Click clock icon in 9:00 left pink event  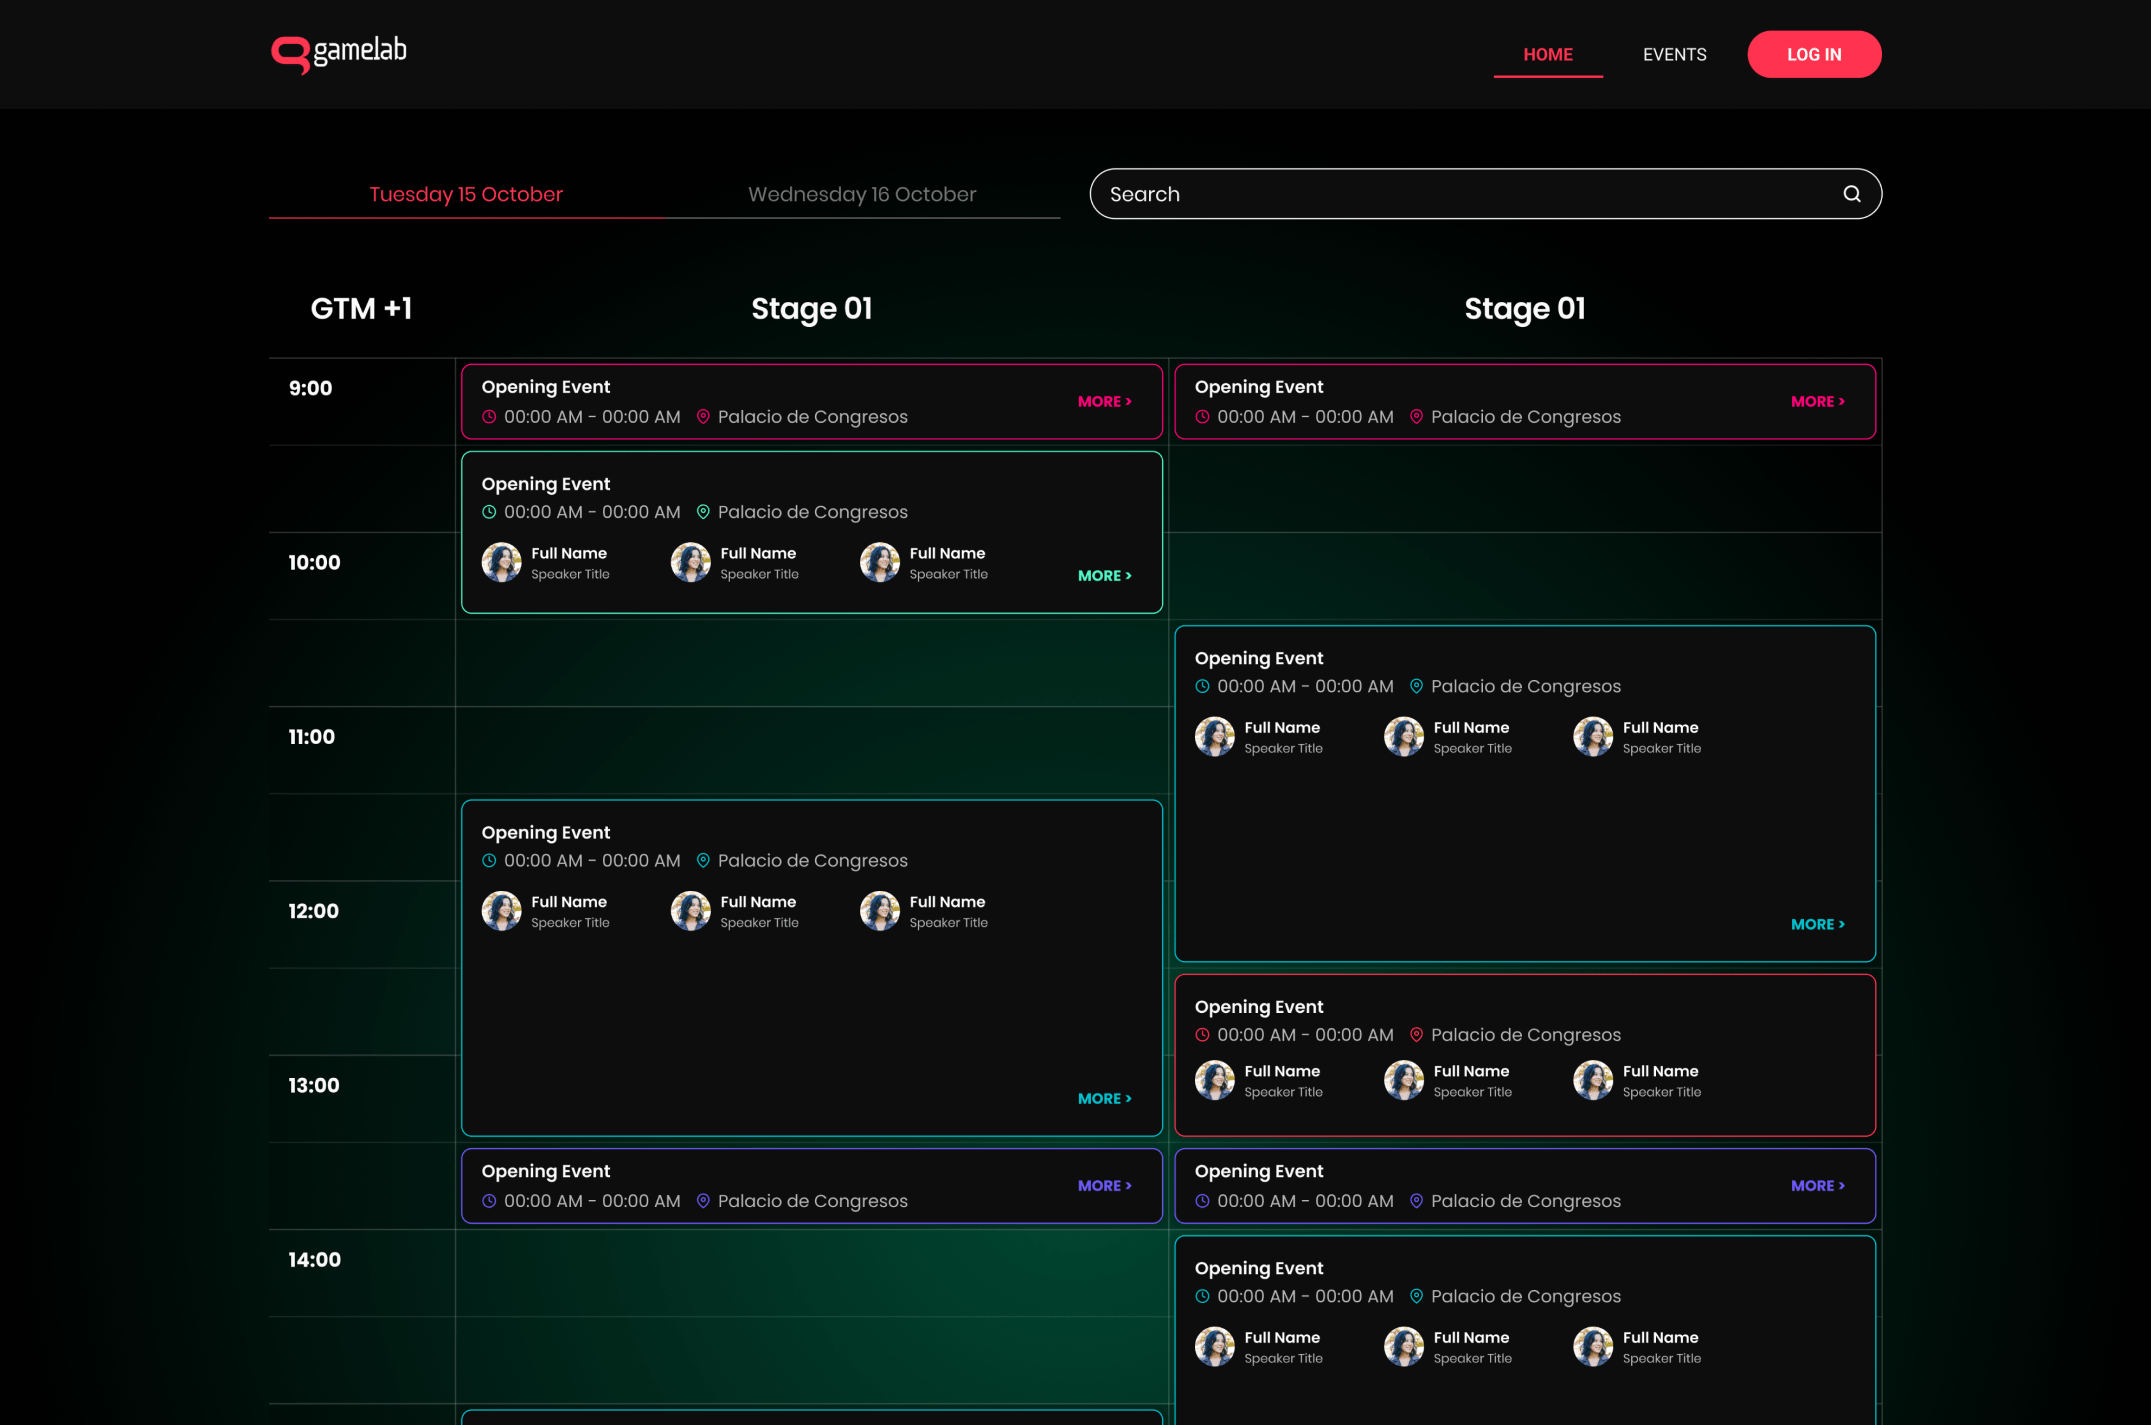[489, 417]
